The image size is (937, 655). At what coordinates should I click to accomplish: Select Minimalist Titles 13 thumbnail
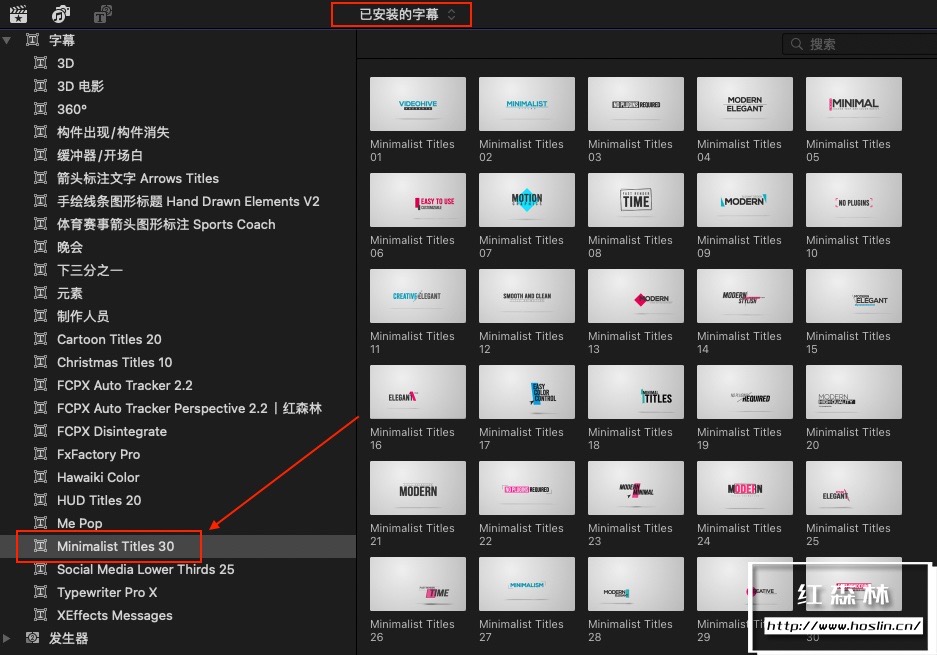[636, 296]
